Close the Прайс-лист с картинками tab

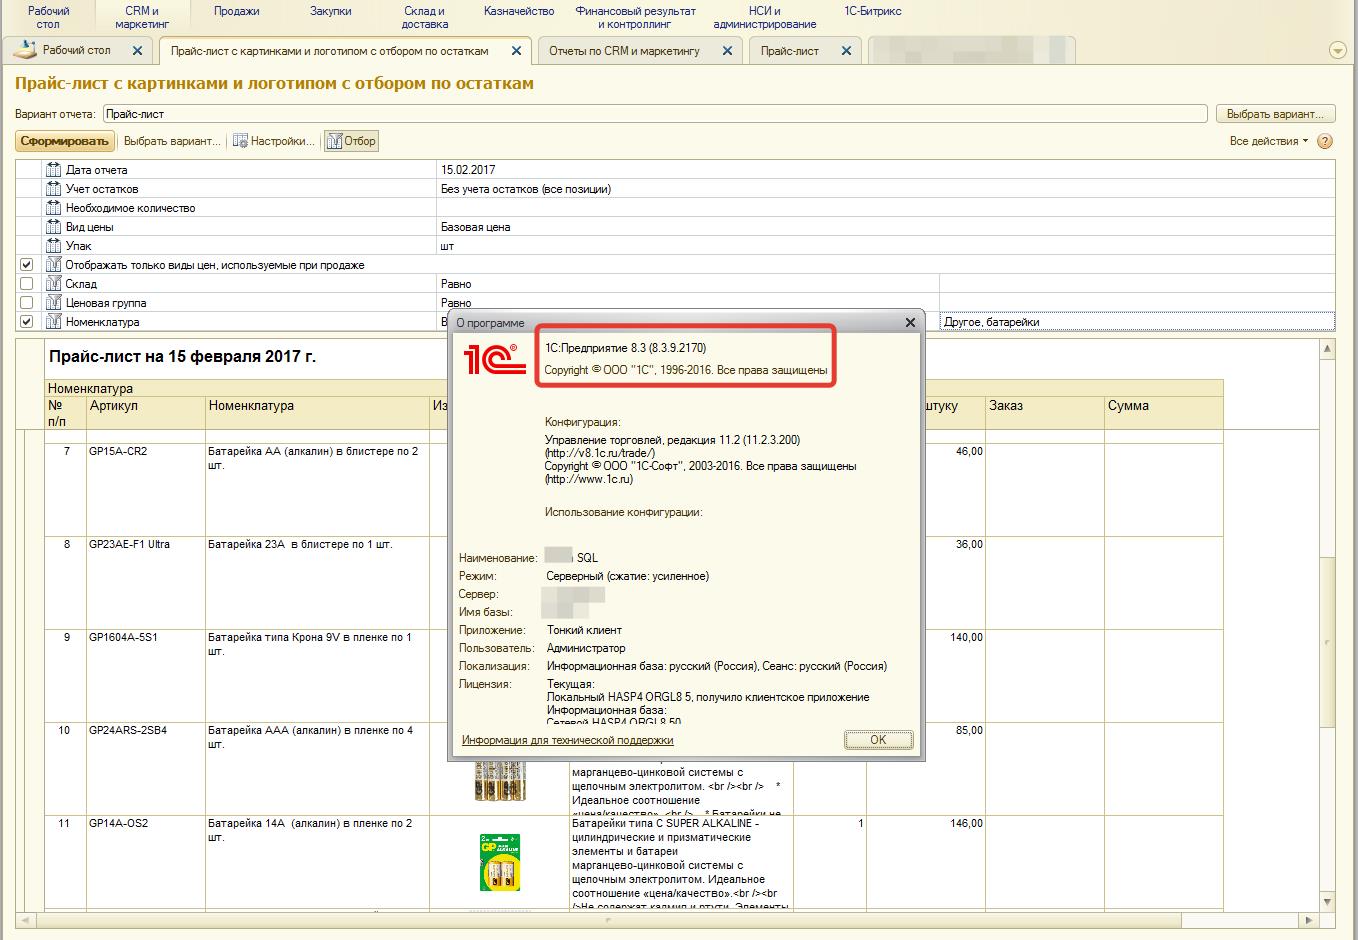pyautogui.click(x=516, y=50)
